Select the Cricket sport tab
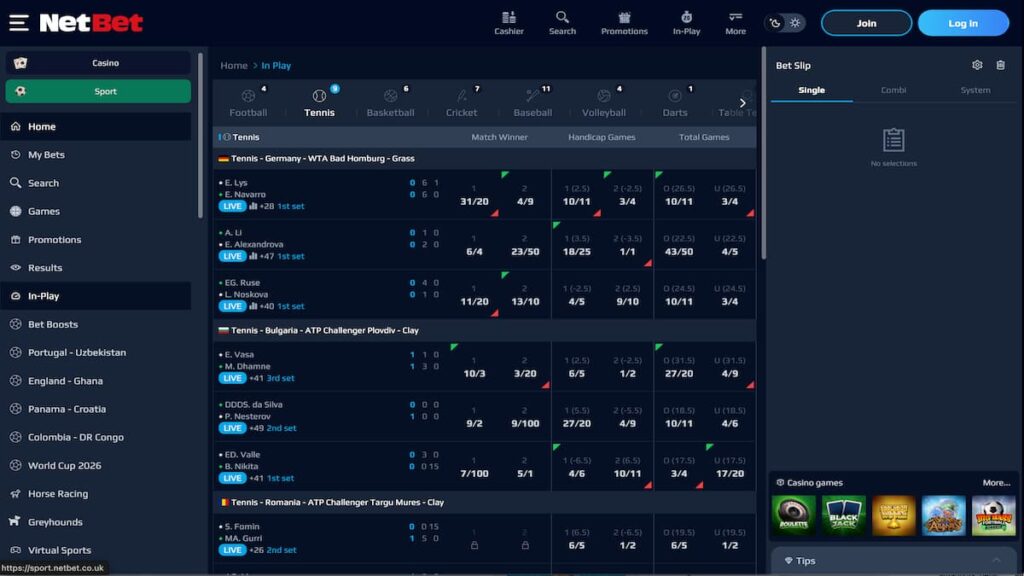 462,103
